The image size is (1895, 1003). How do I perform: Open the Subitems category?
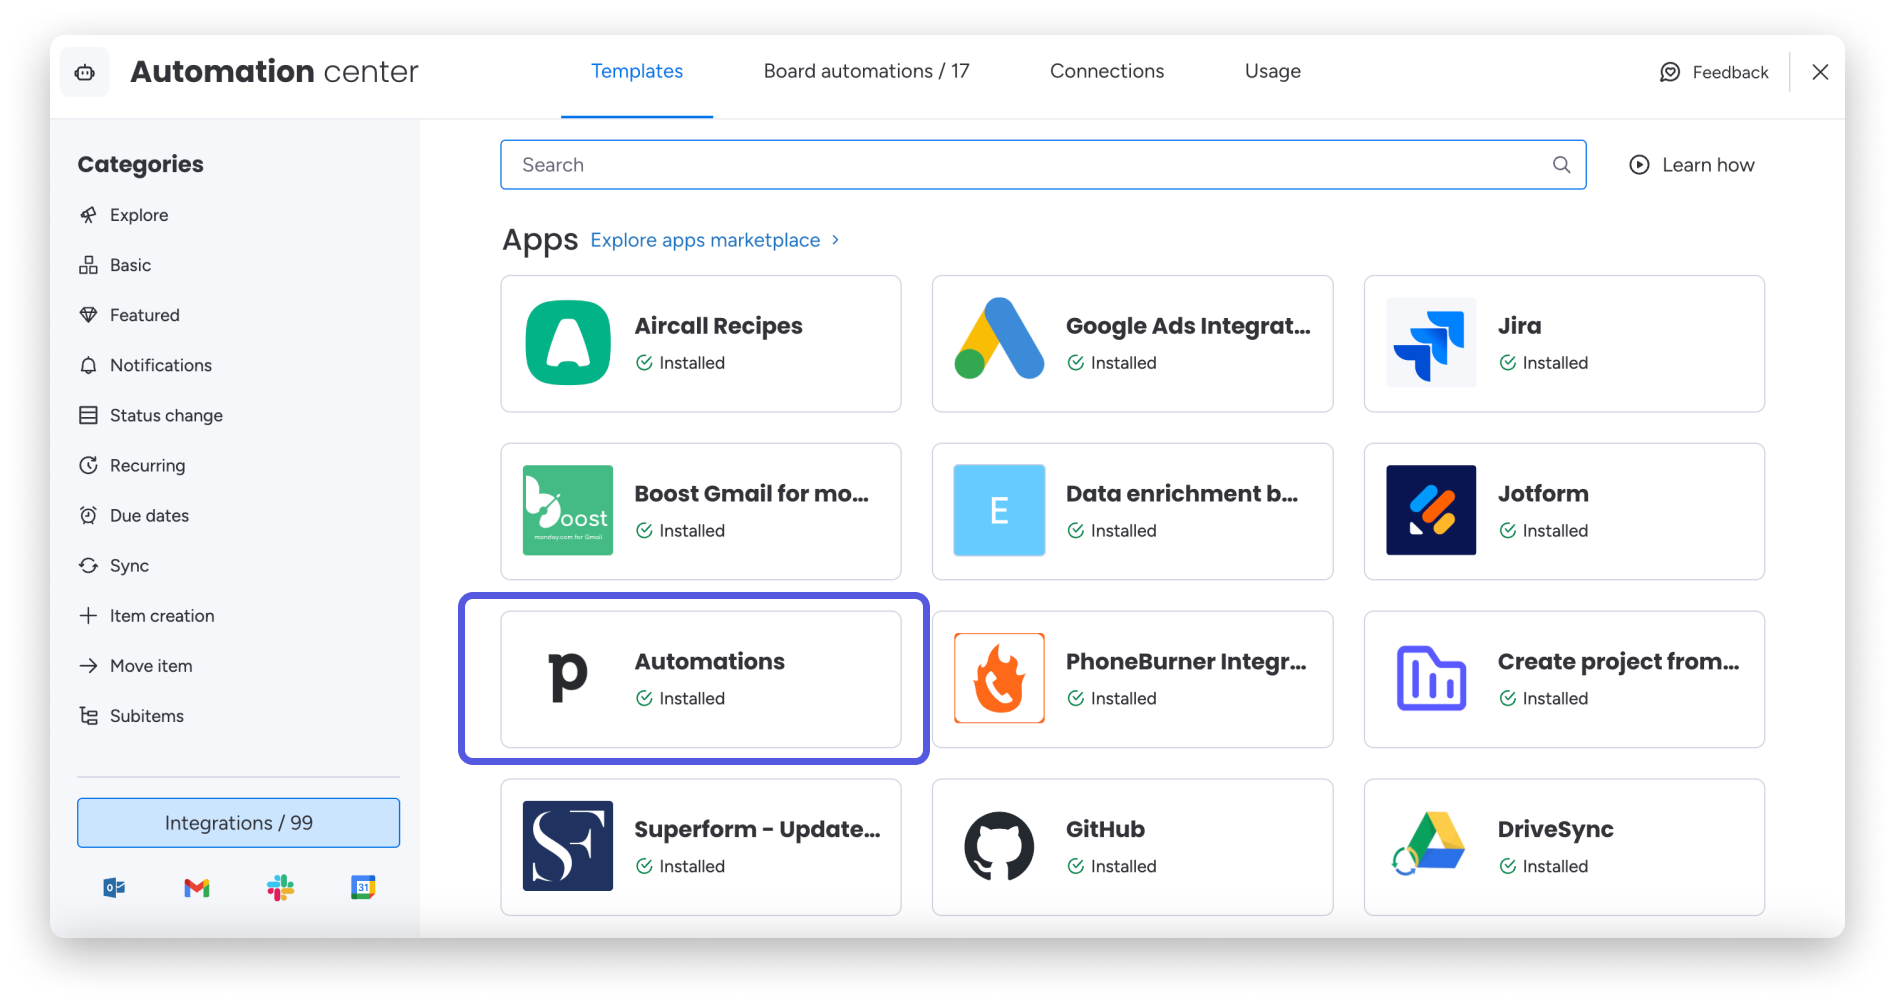pyautogui.click(x=131, y=715)
